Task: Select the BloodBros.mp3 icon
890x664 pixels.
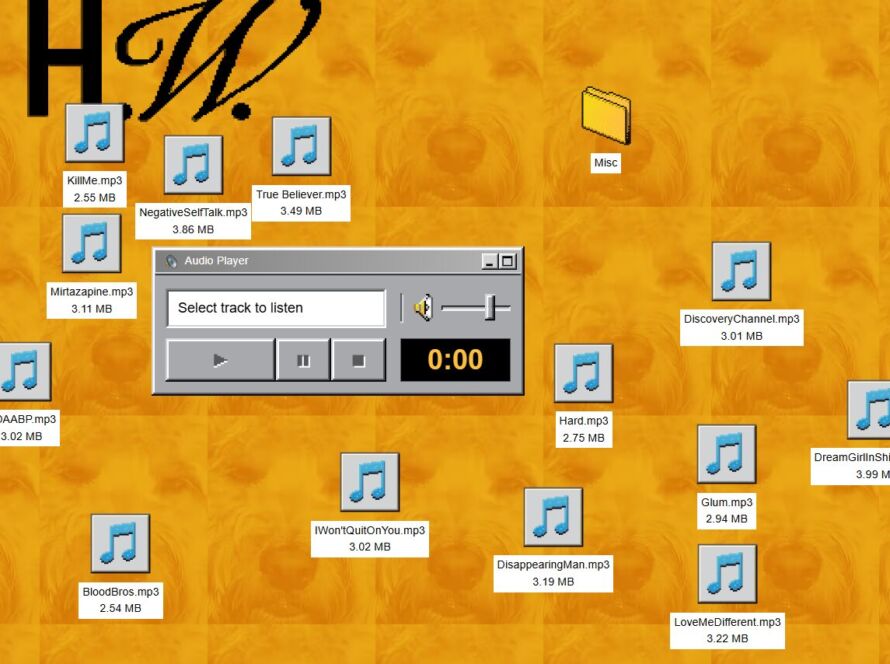Action: point(120,543)
